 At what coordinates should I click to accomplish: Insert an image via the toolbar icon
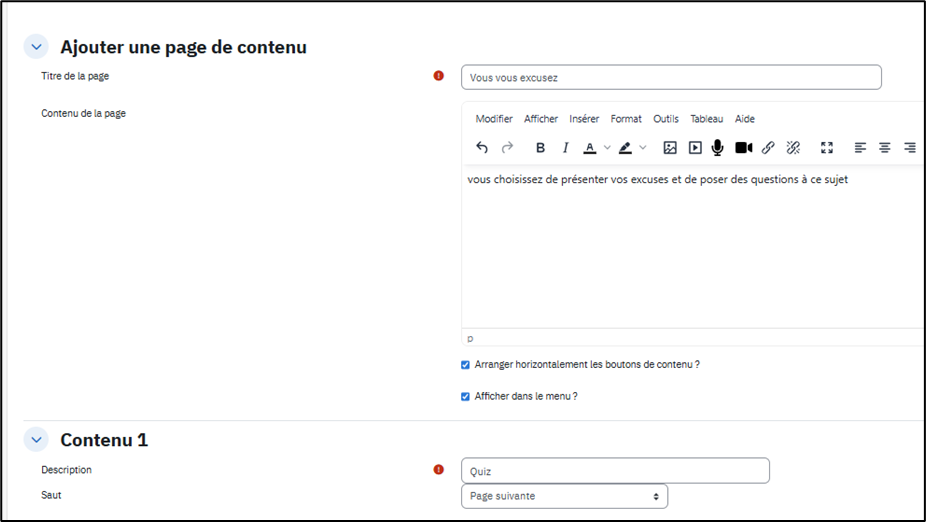tap(670, 148)
